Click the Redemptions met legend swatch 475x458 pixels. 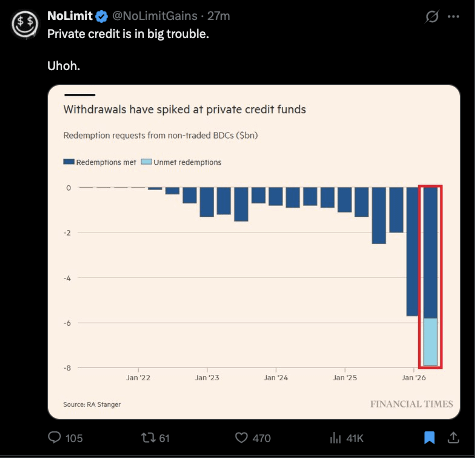pyautogui.click(x=69, y=162)
